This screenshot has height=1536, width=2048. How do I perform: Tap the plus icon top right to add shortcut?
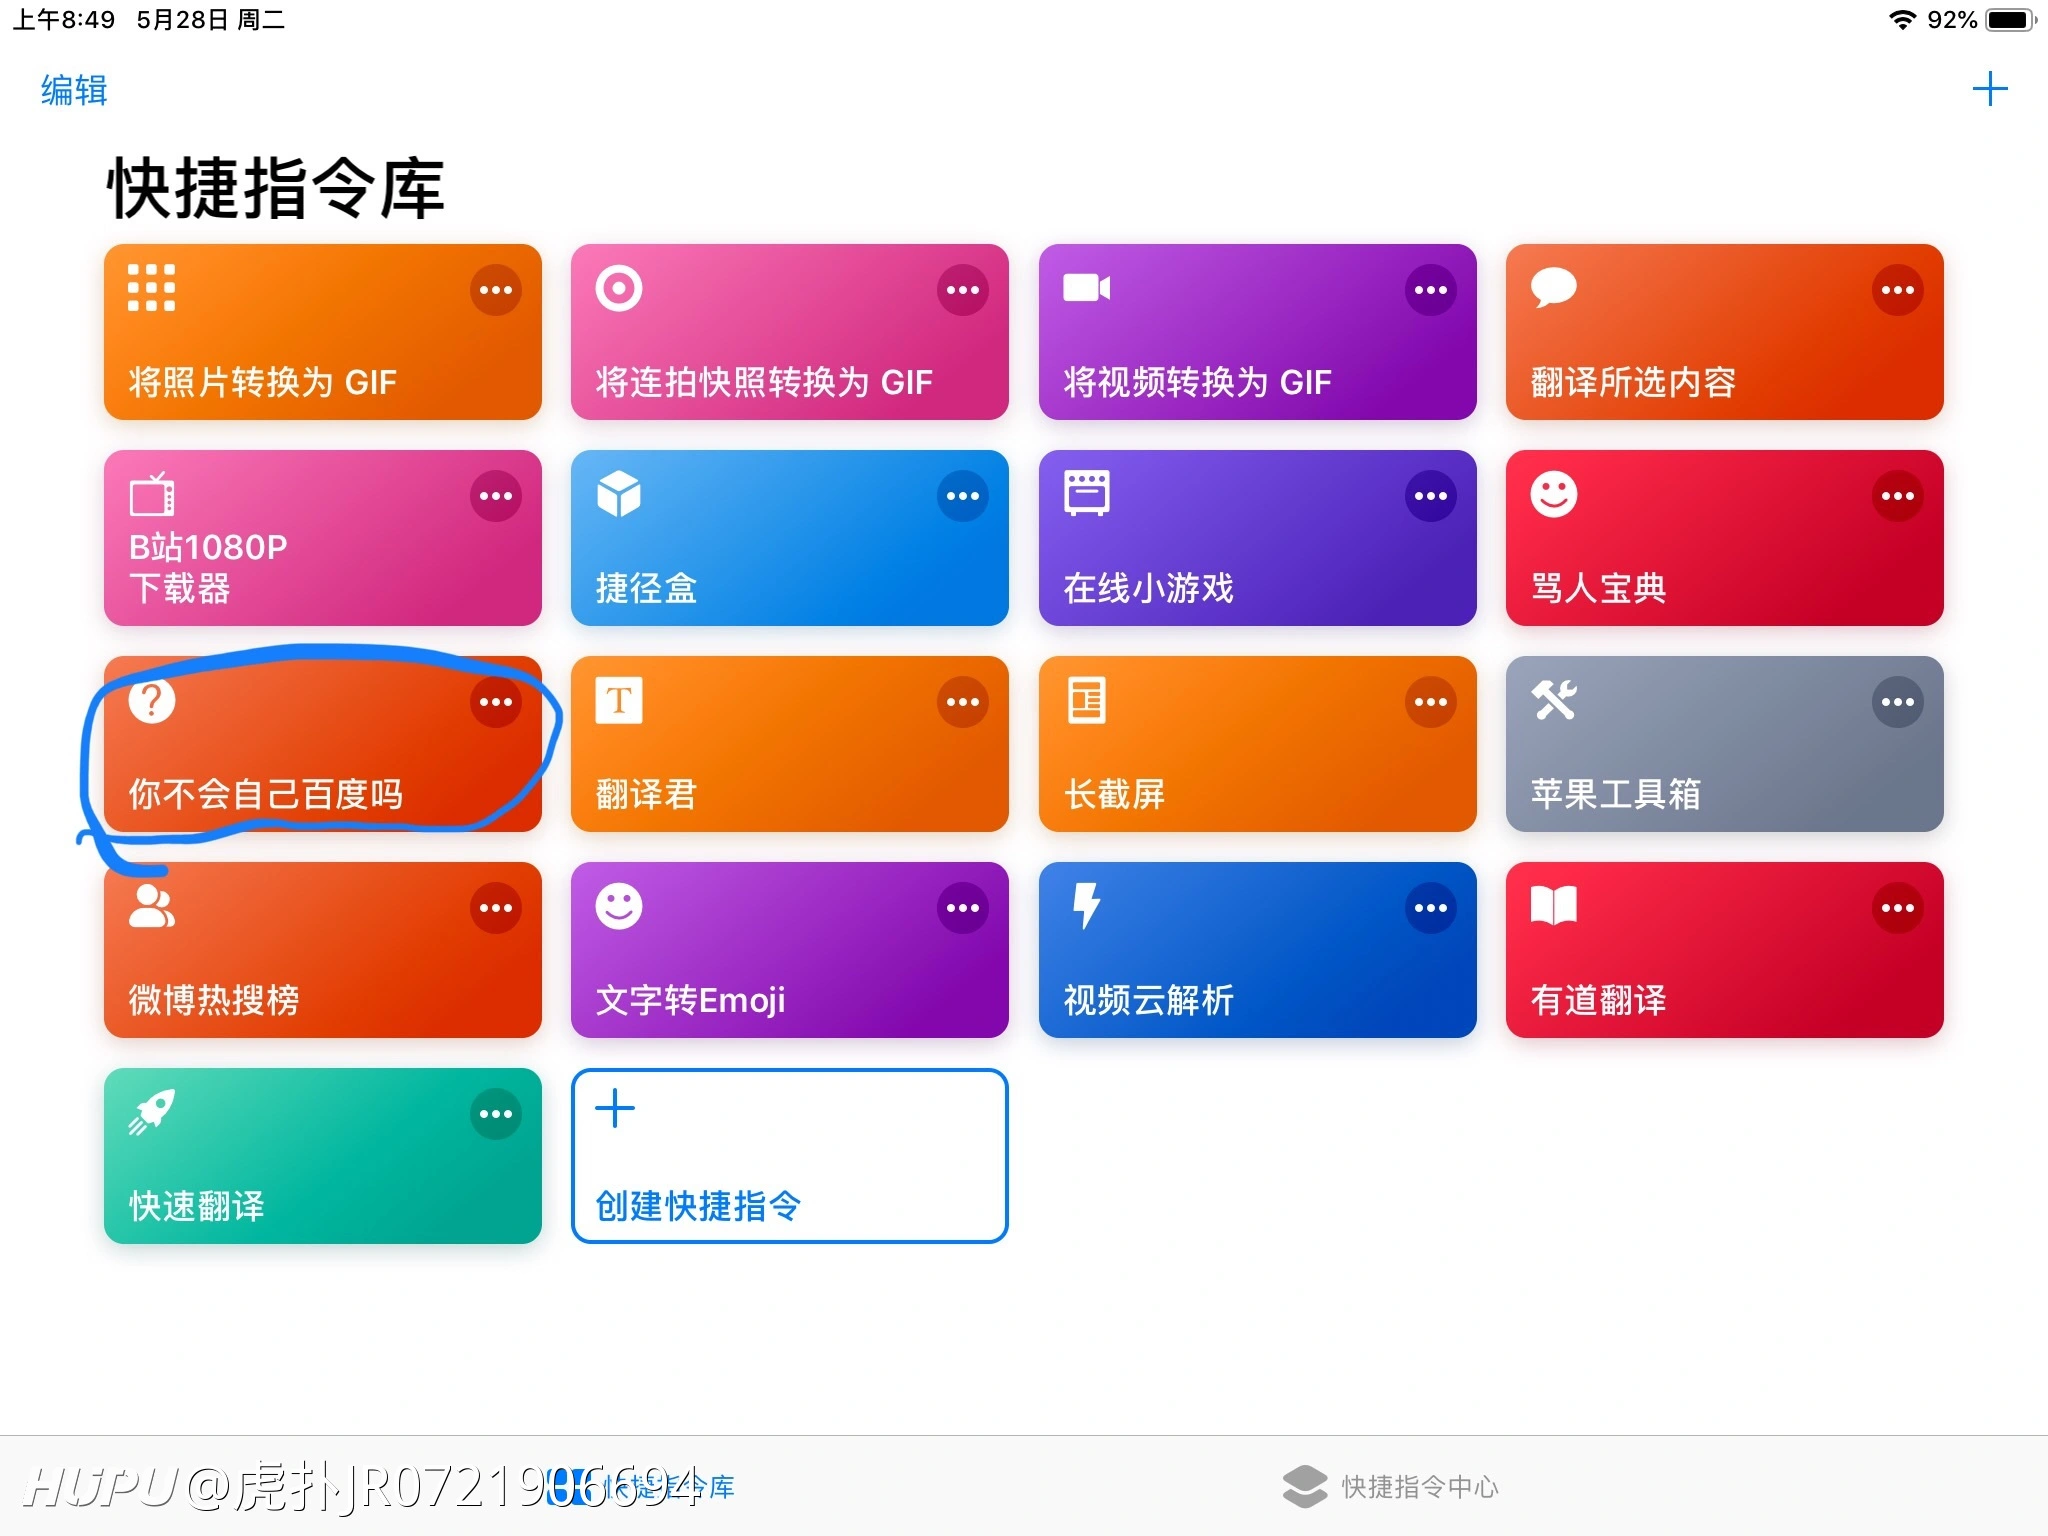click(1990, 89)
